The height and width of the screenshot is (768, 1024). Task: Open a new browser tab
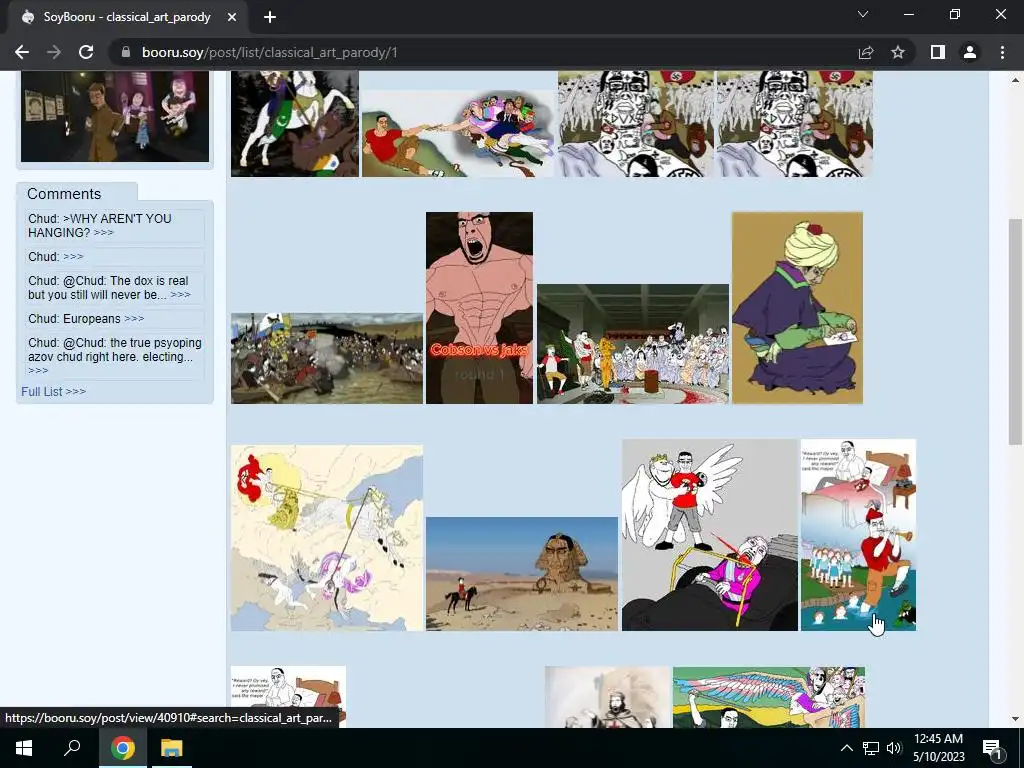tap(270, 17)
